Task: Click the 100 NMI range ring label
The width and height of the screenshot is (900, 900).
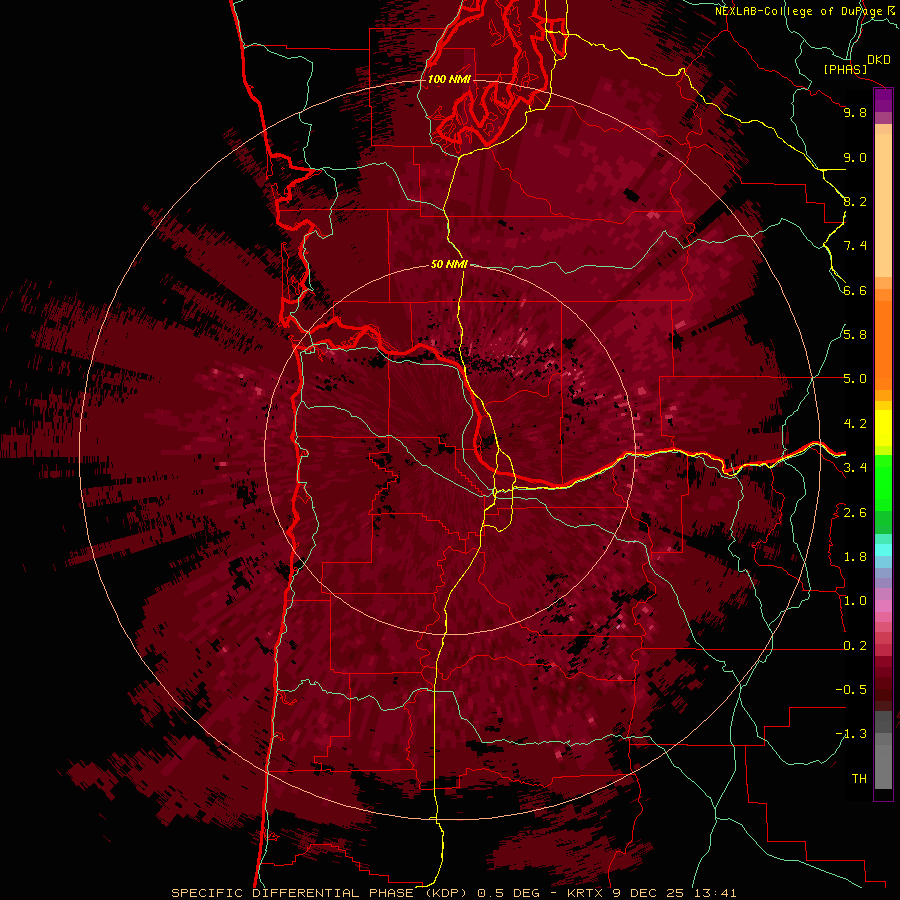Action: point(449,79)
